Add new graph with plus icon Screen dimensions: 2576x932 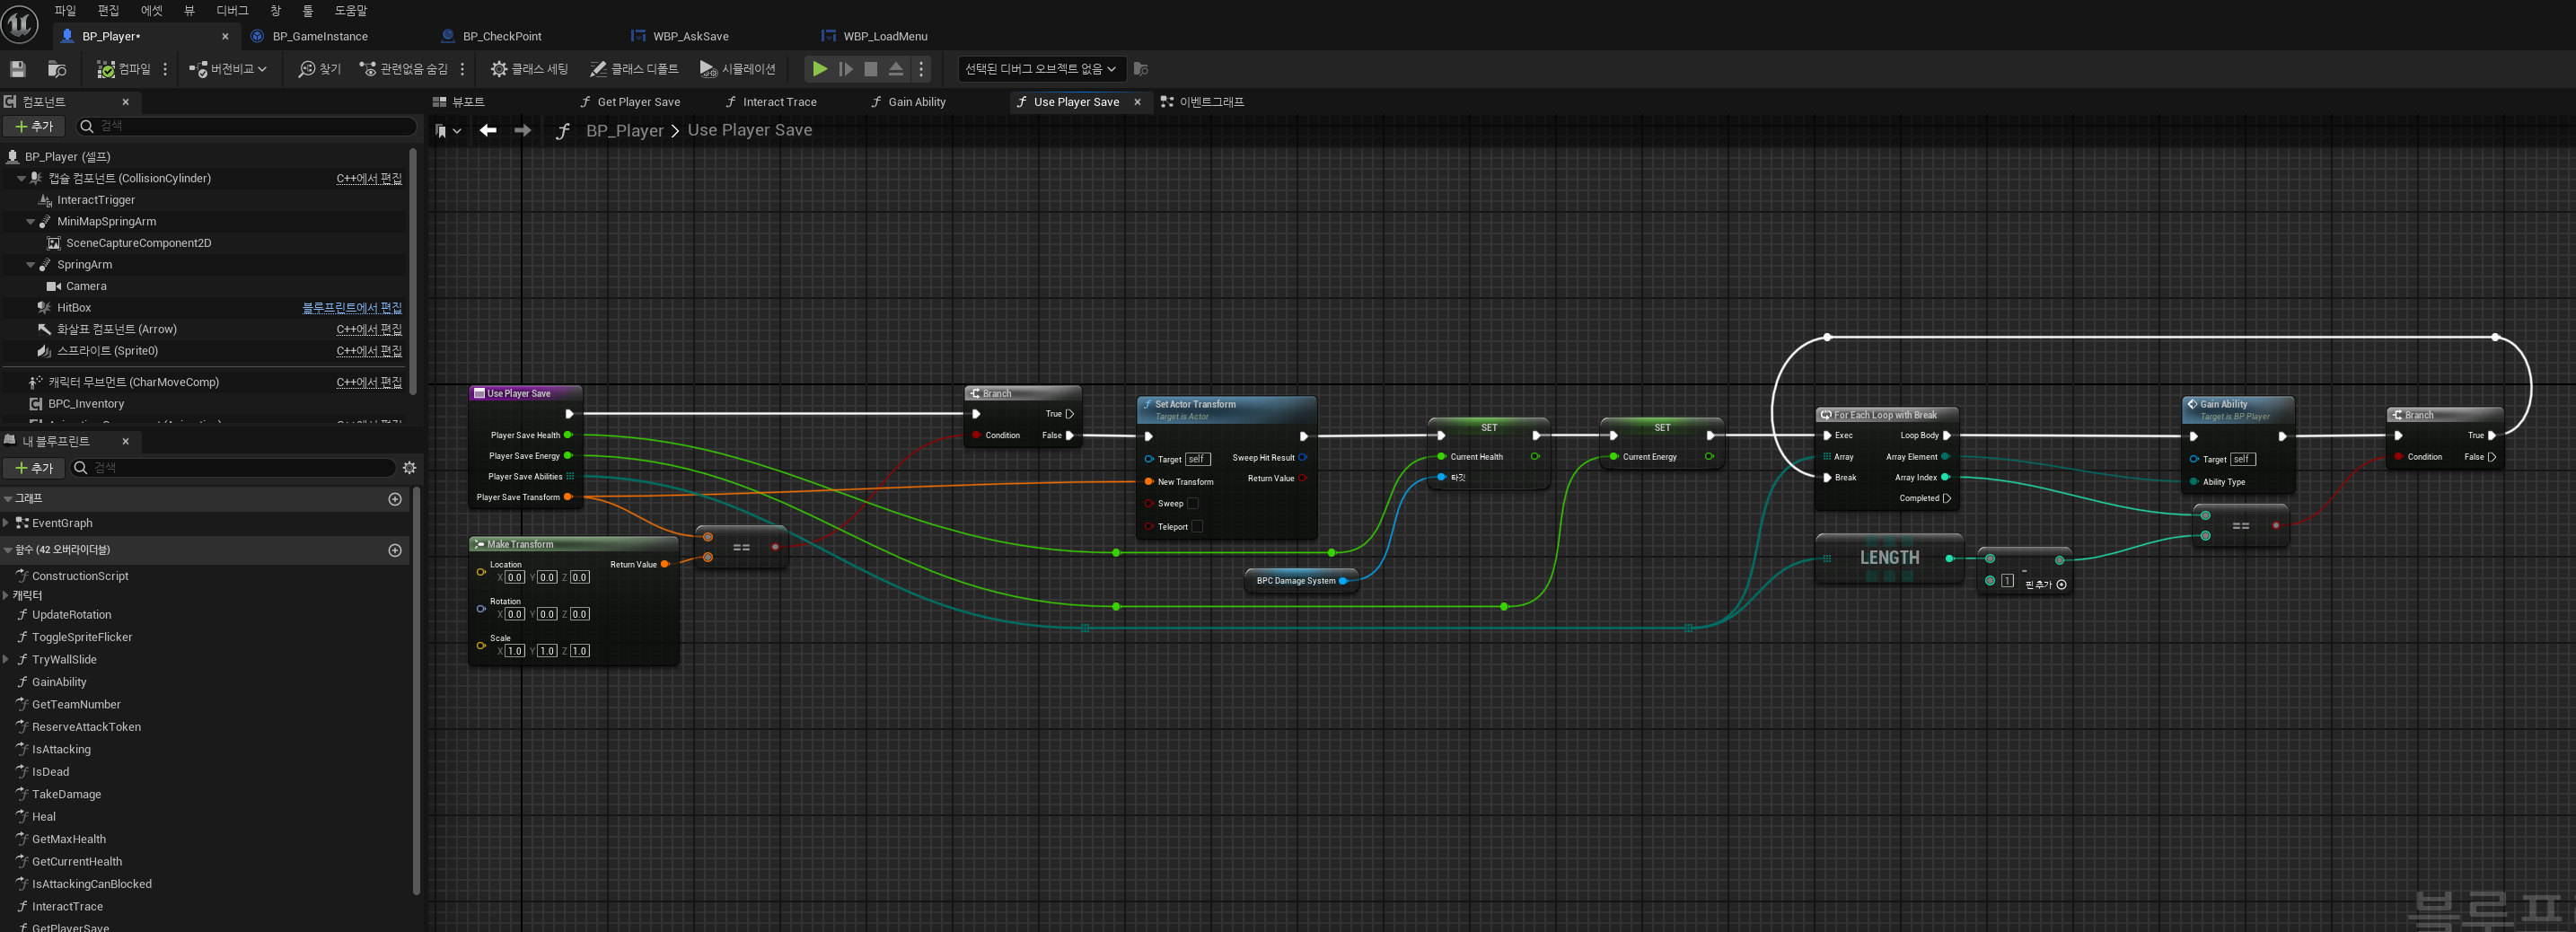395,499
